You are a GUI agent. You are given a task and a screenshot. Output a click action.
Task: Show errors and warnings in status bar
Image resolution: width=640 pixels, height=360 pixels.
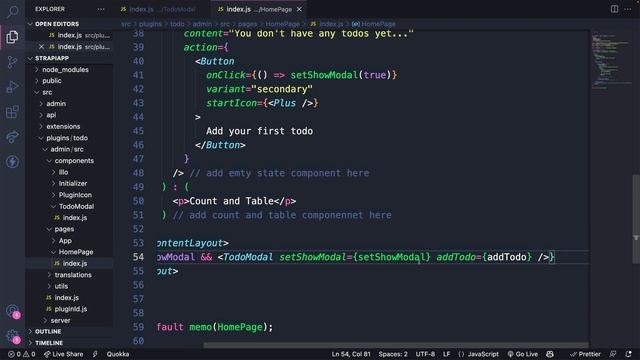[22, 354]
